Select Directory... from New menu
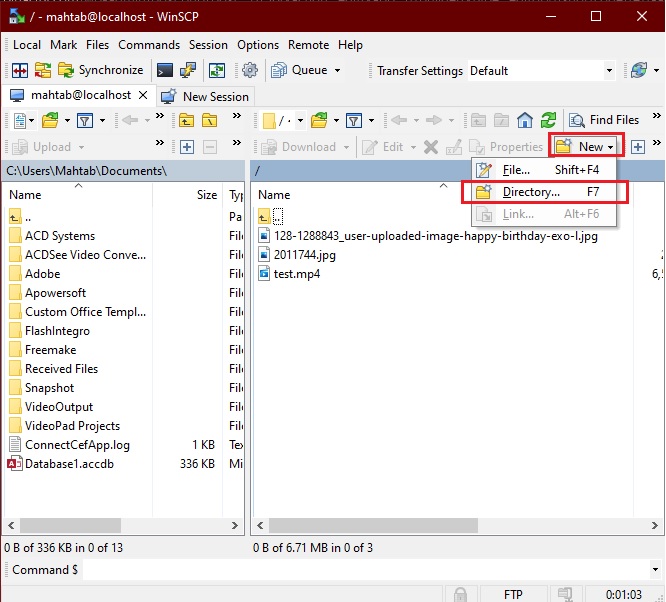Image resolution: width=666 pixels, height=602 pixels. pyautogui.click(x=531, y=192)
